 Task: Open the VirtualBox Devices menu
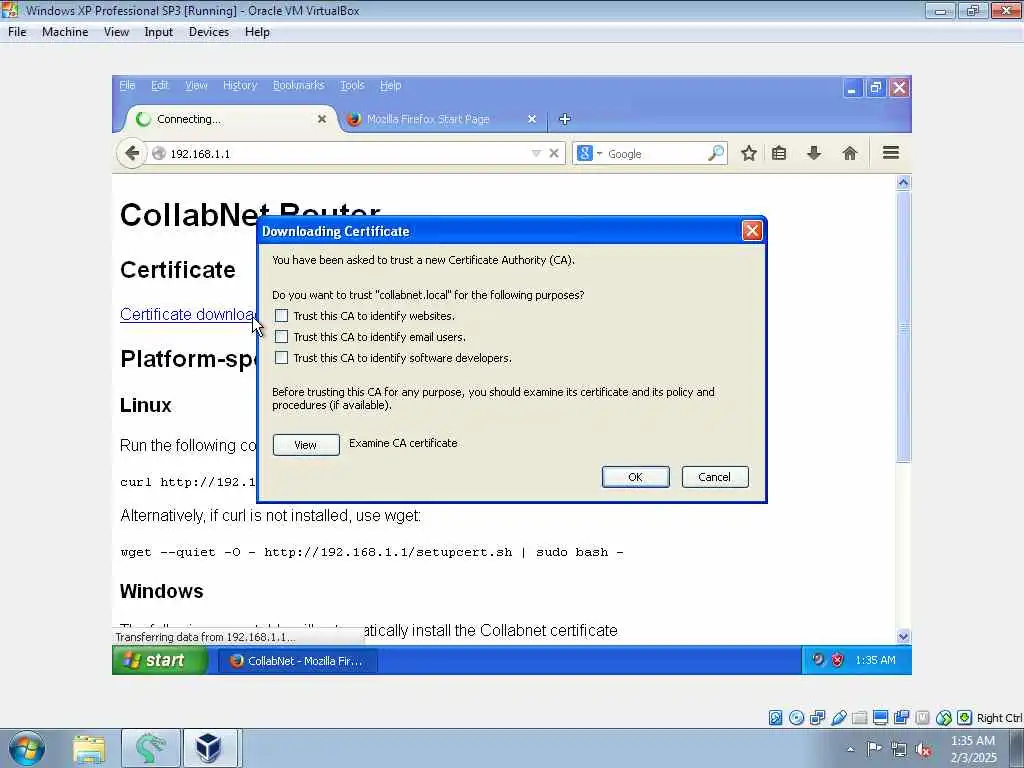click(209, 32)
